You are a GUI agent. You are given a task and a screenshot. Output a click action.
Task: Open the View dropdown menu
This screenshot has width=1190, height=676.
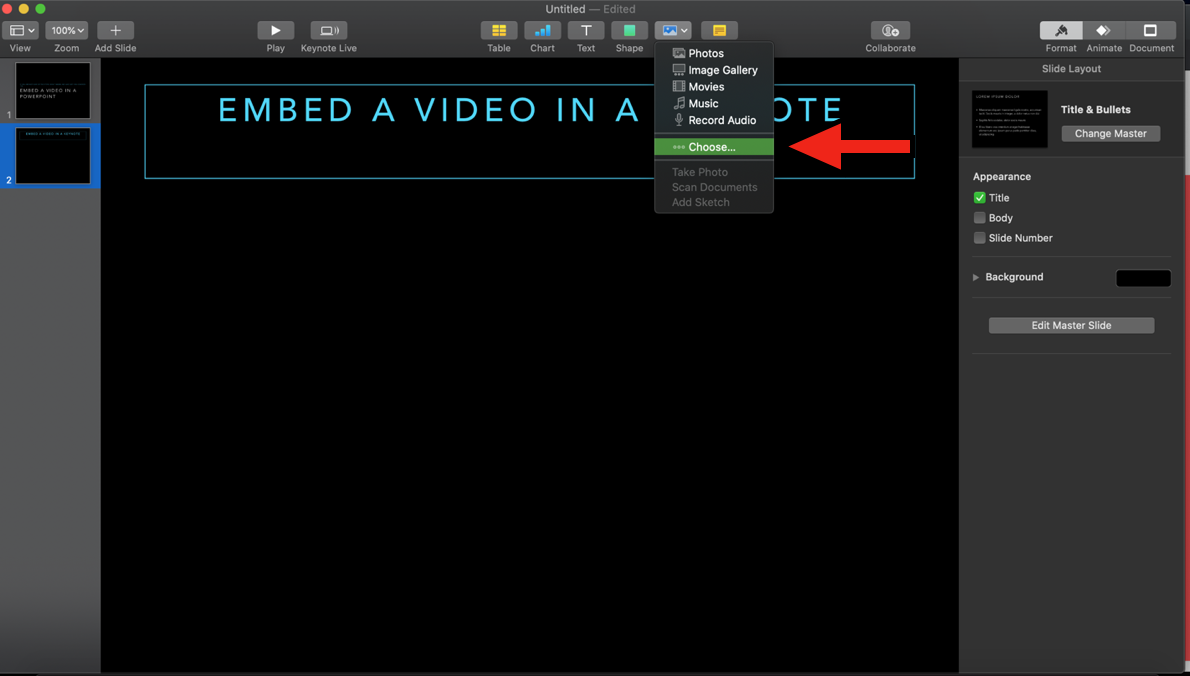pos(21,31)
